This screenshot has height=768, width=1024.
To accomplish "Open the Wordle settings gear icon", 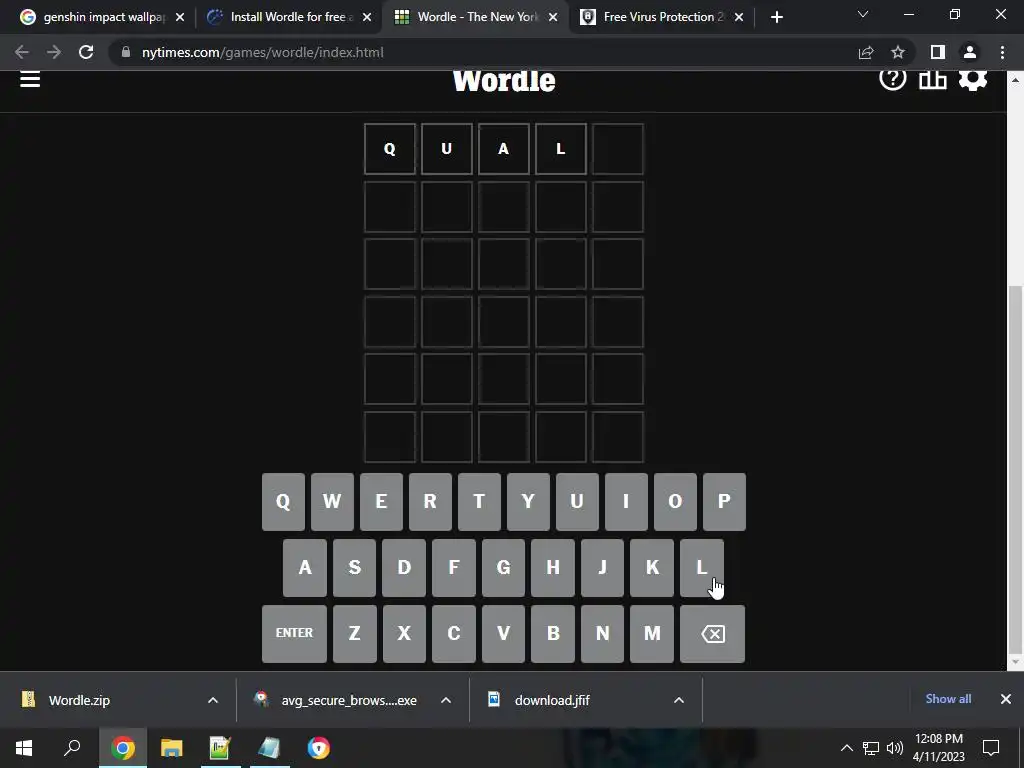I will [972, 79].
